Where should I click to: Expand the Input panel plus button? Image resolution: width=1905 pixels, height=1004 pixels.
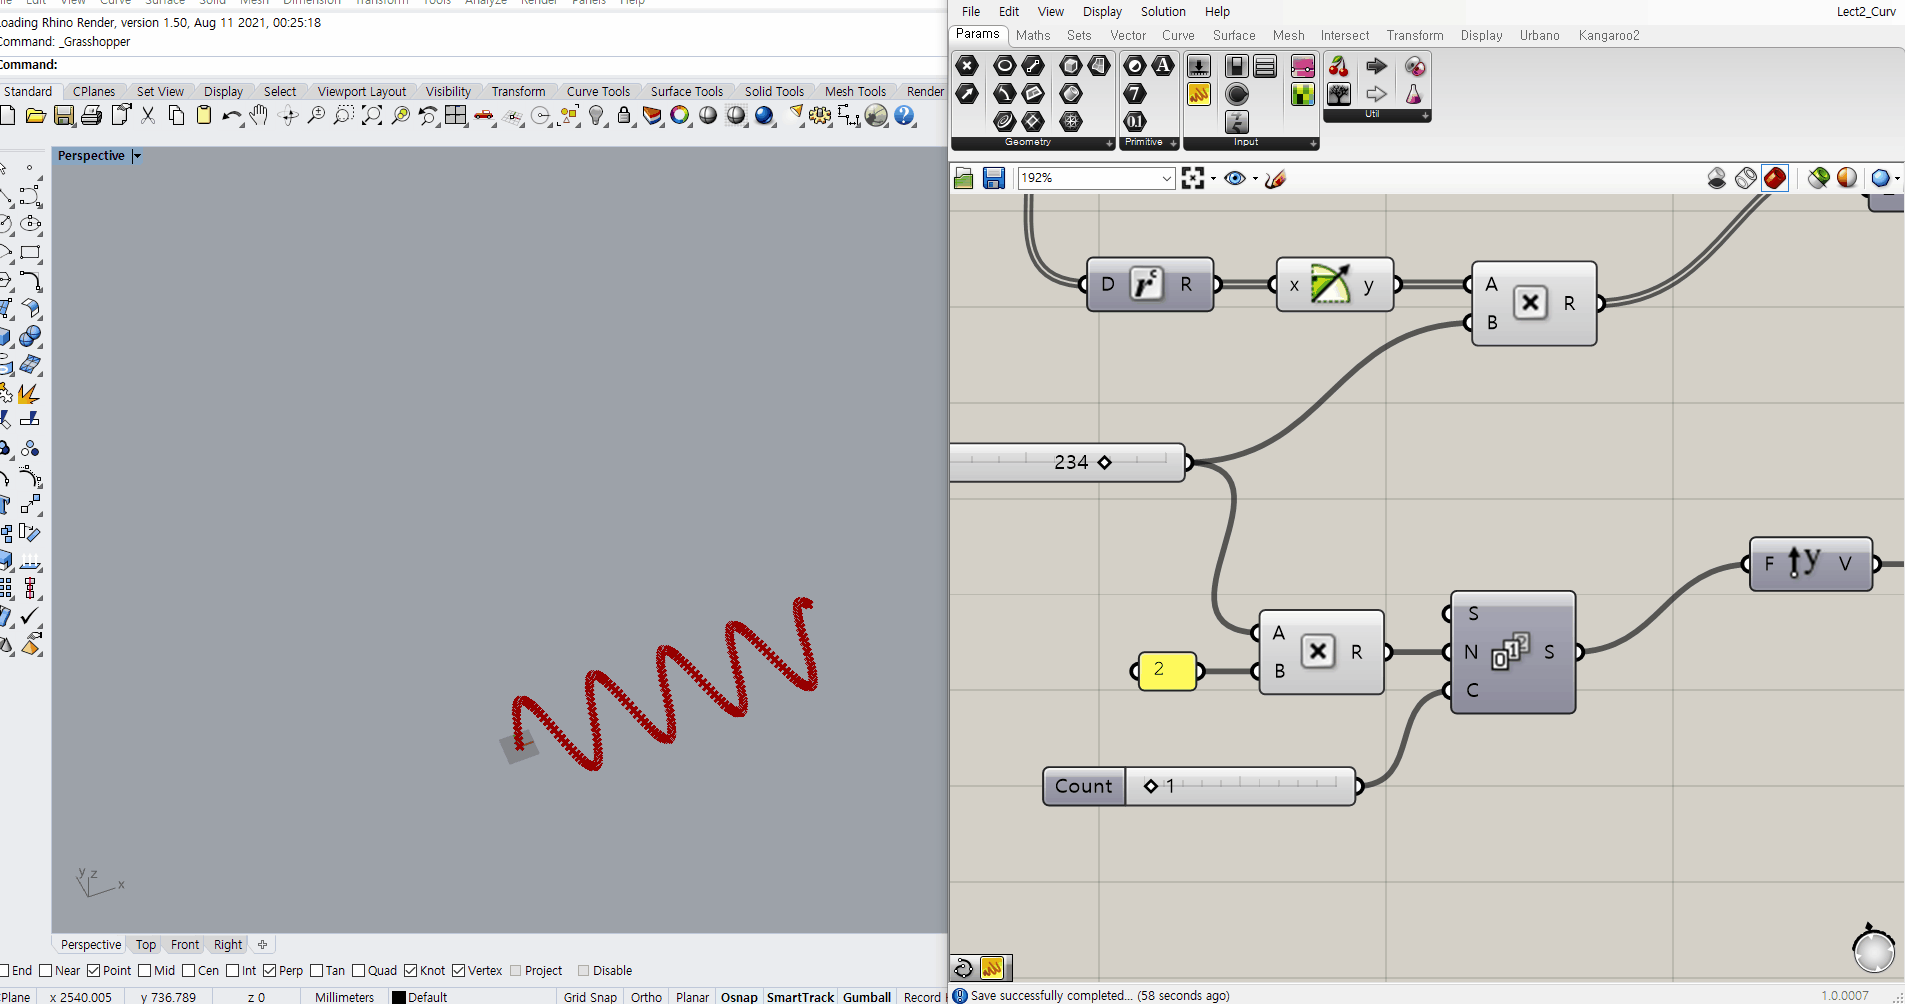pyautogui.click(x=1313, y=143)
